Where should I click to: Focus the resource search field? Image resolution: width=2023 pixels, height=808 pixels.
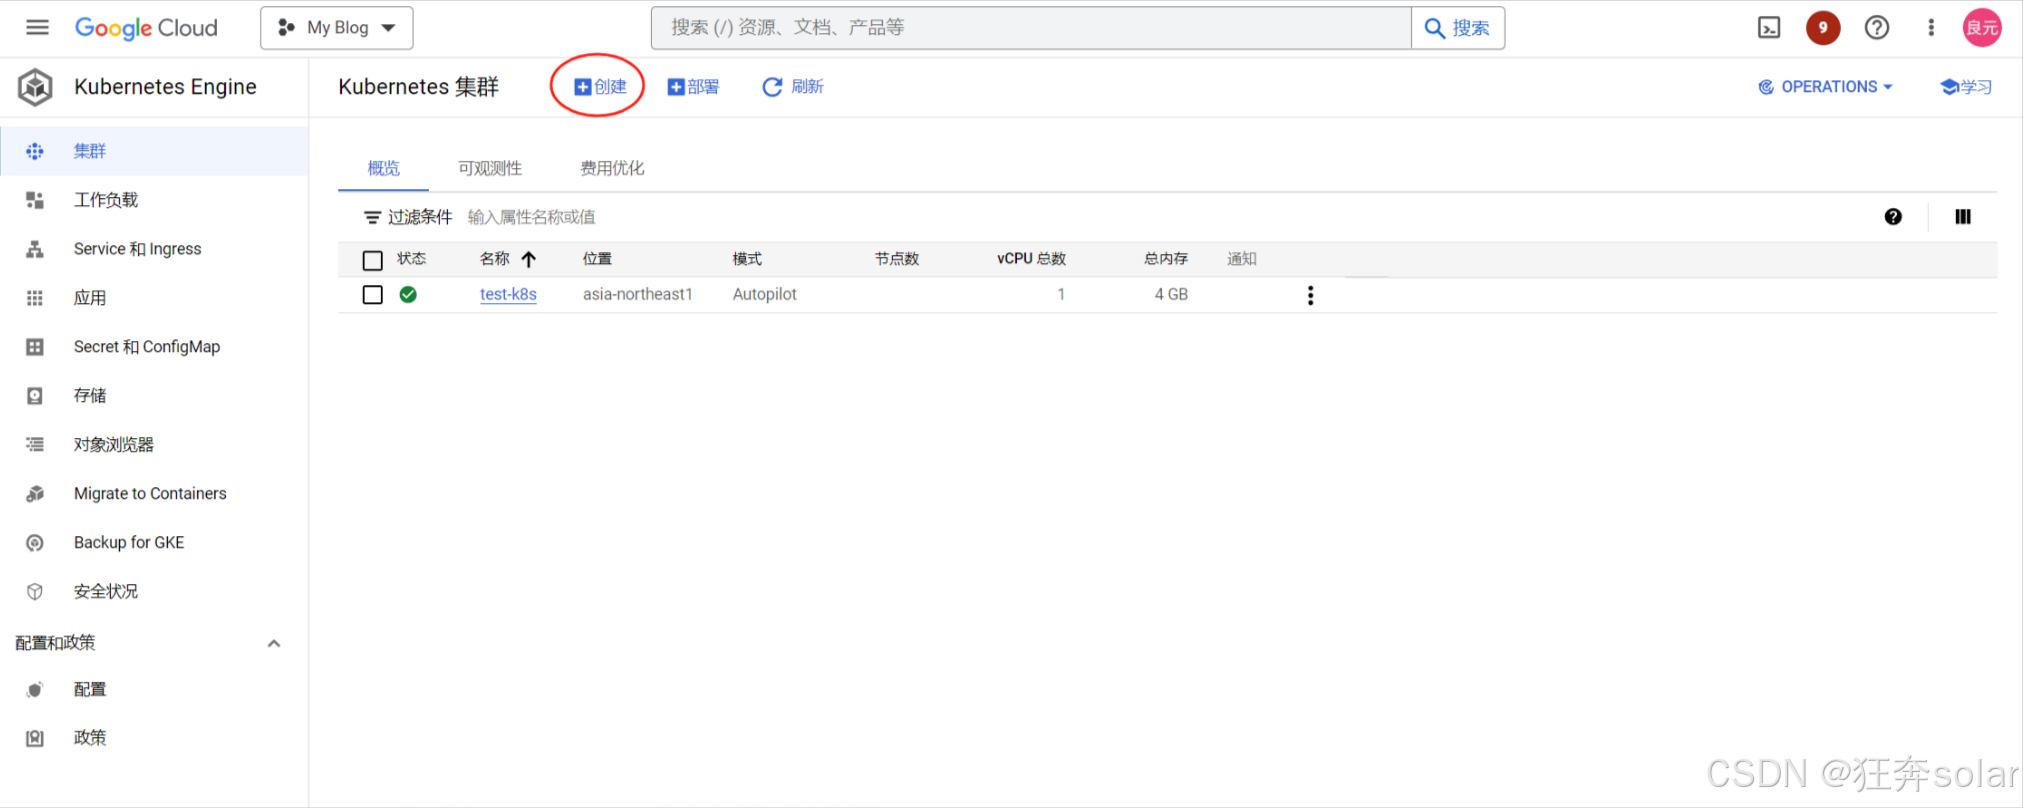[1031, 28]
